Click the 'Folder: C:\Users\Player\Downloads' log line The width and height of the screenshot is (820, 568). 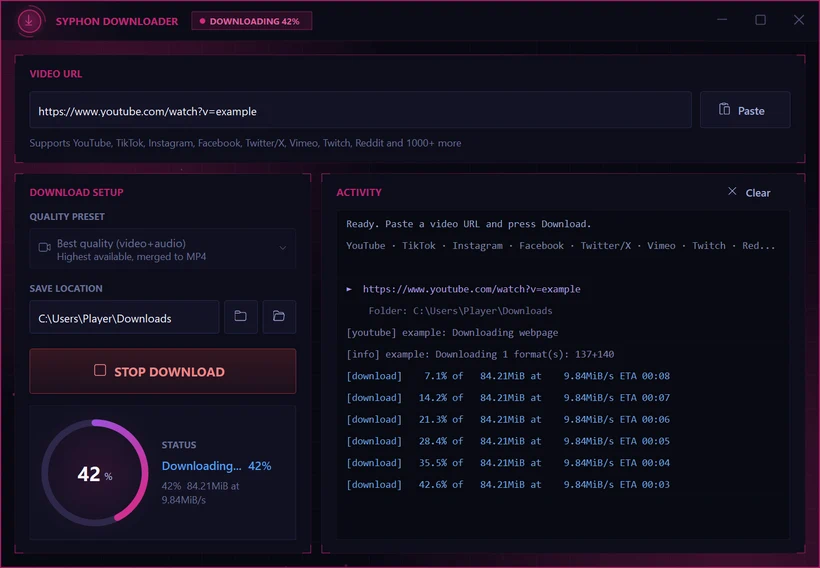[460, 311]
